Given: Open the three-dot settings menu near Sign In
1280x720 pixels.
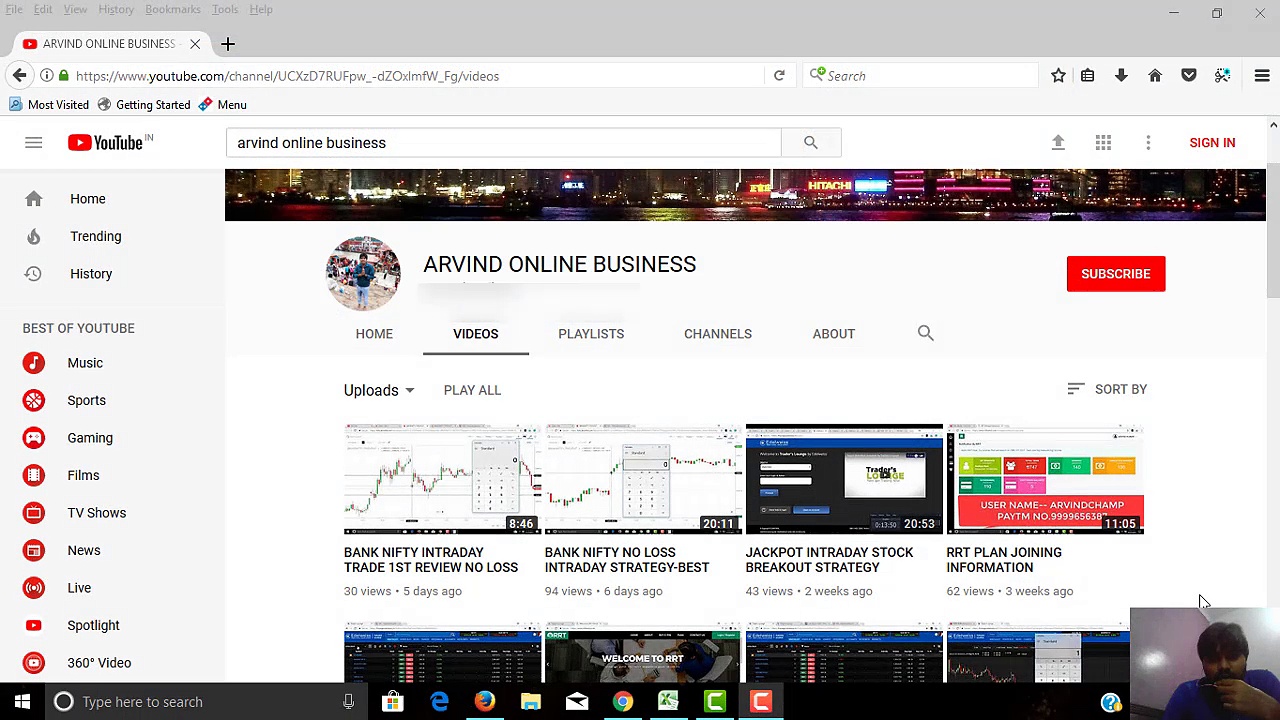Looking at the screenshot, I should tap(1148, 143).
